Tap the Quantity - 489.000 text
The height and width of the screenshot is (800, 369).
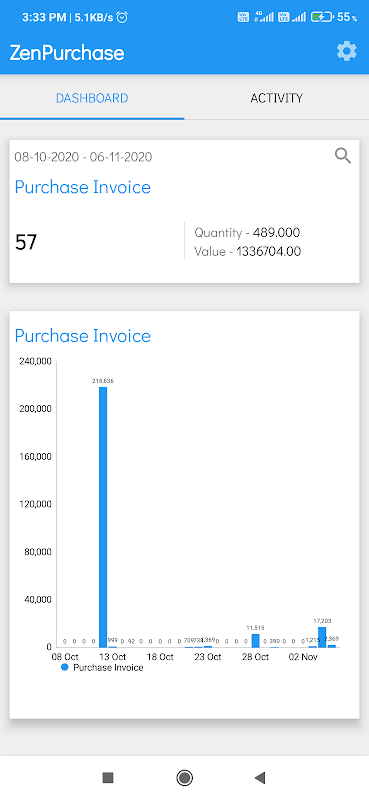247,233
